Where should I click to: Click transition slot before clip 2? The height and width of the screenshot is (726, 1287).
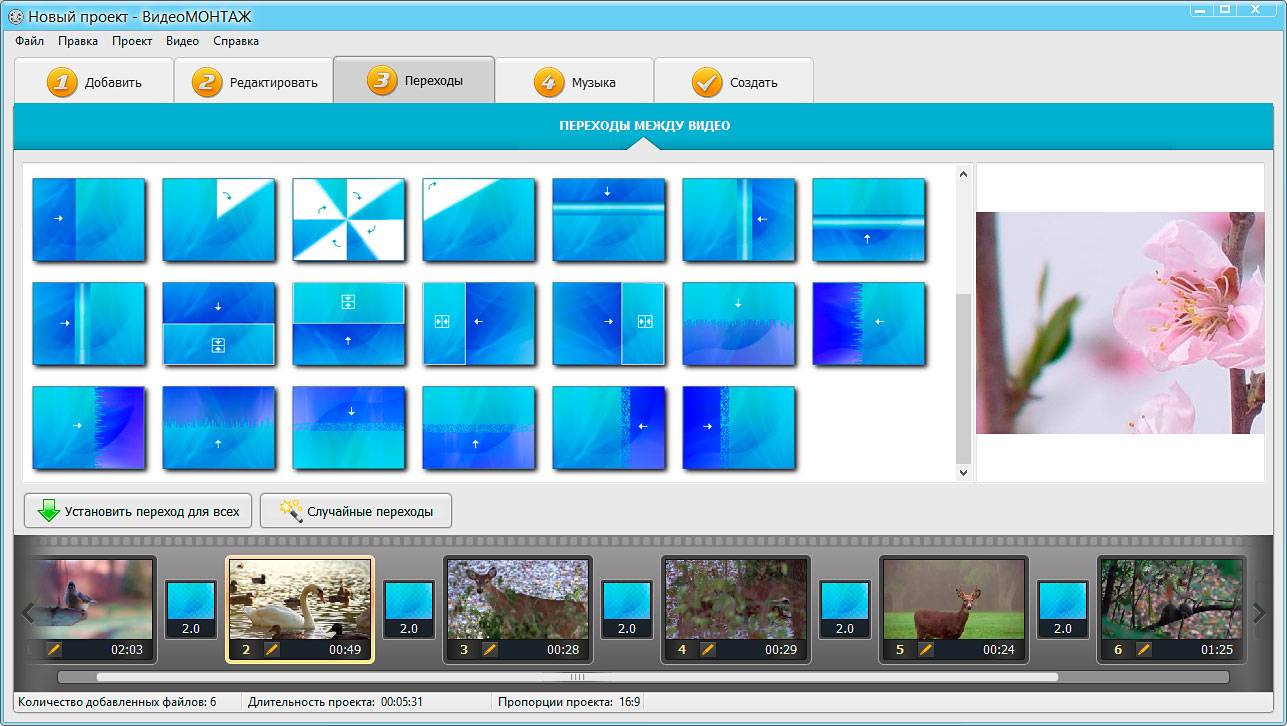tap(191, 610)
